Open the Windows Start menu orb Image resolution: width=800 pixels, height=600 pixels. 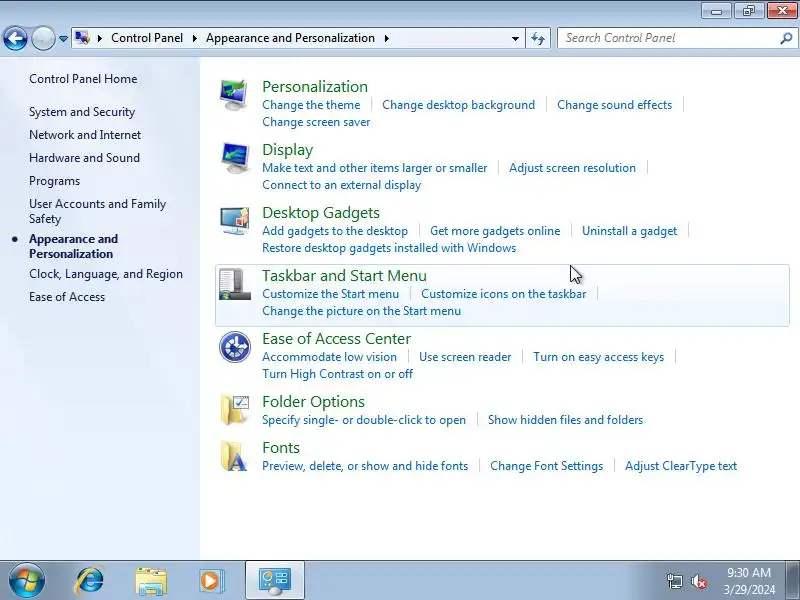[27, 581]
